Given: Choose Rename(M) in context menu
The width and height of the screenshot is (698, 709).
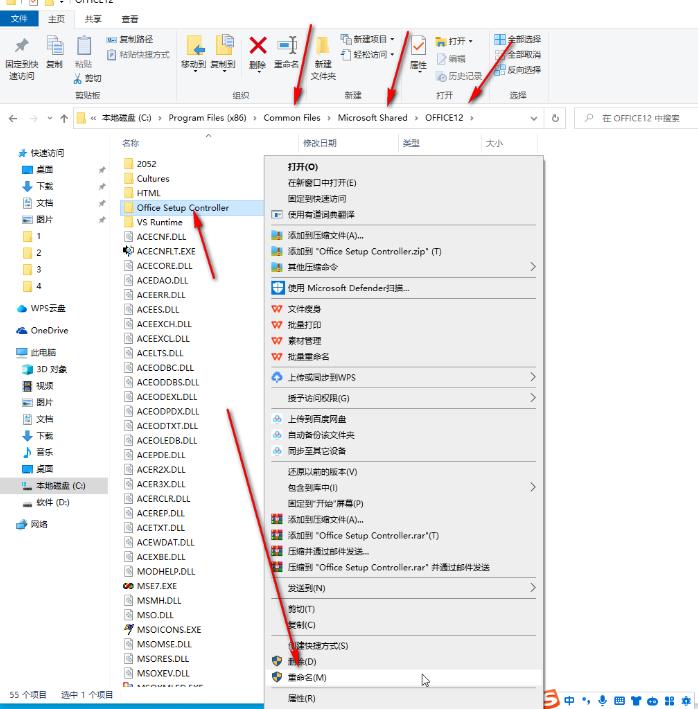Looking at the screenshot, I should 404,677.
